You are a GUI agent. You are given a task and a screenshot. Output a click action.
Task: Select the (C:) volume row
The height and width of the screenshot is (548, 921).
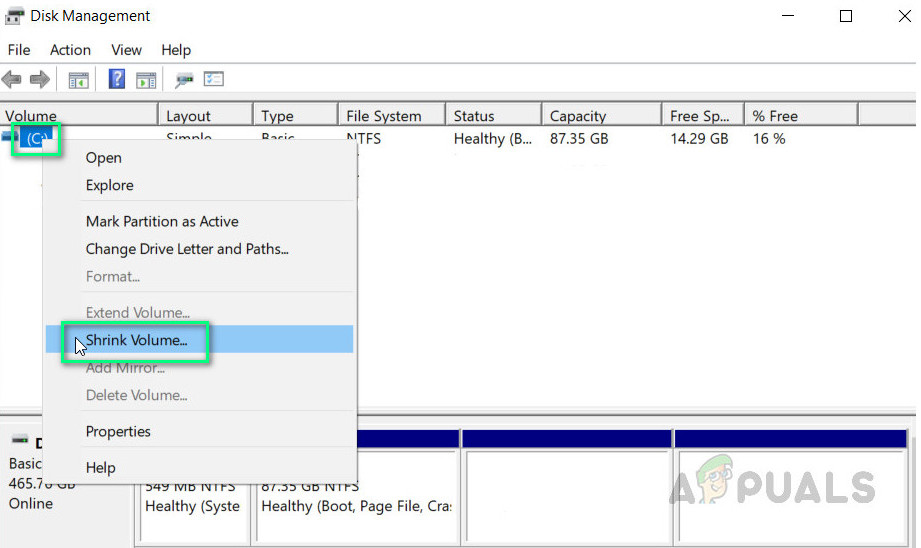click(36, 139)
